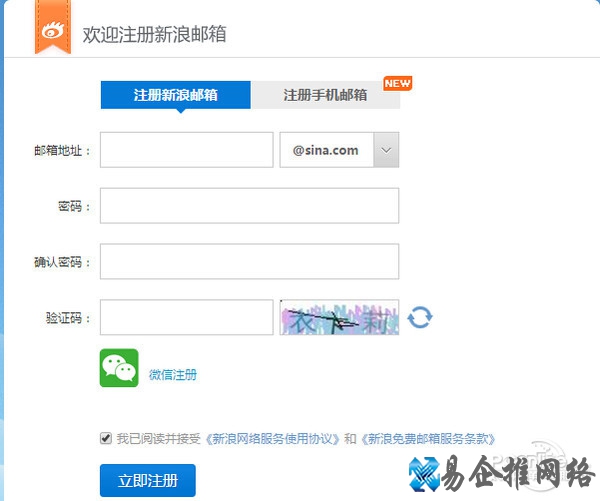The image size is (600, 501).
Task: Focus the 密码 password field
Action: click(x=249, y=206)
